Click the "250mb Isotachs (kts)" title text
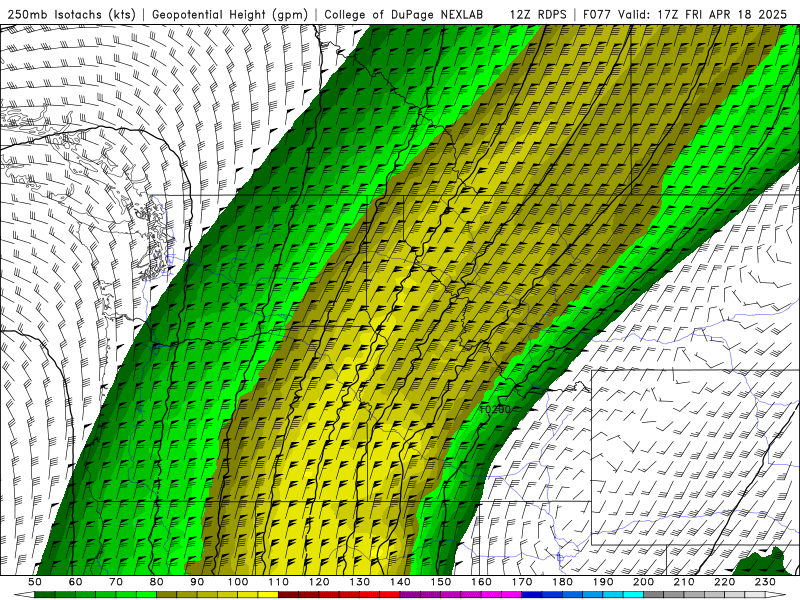The height and width of the screenshot is (600, 800). [x=71, y=14]
